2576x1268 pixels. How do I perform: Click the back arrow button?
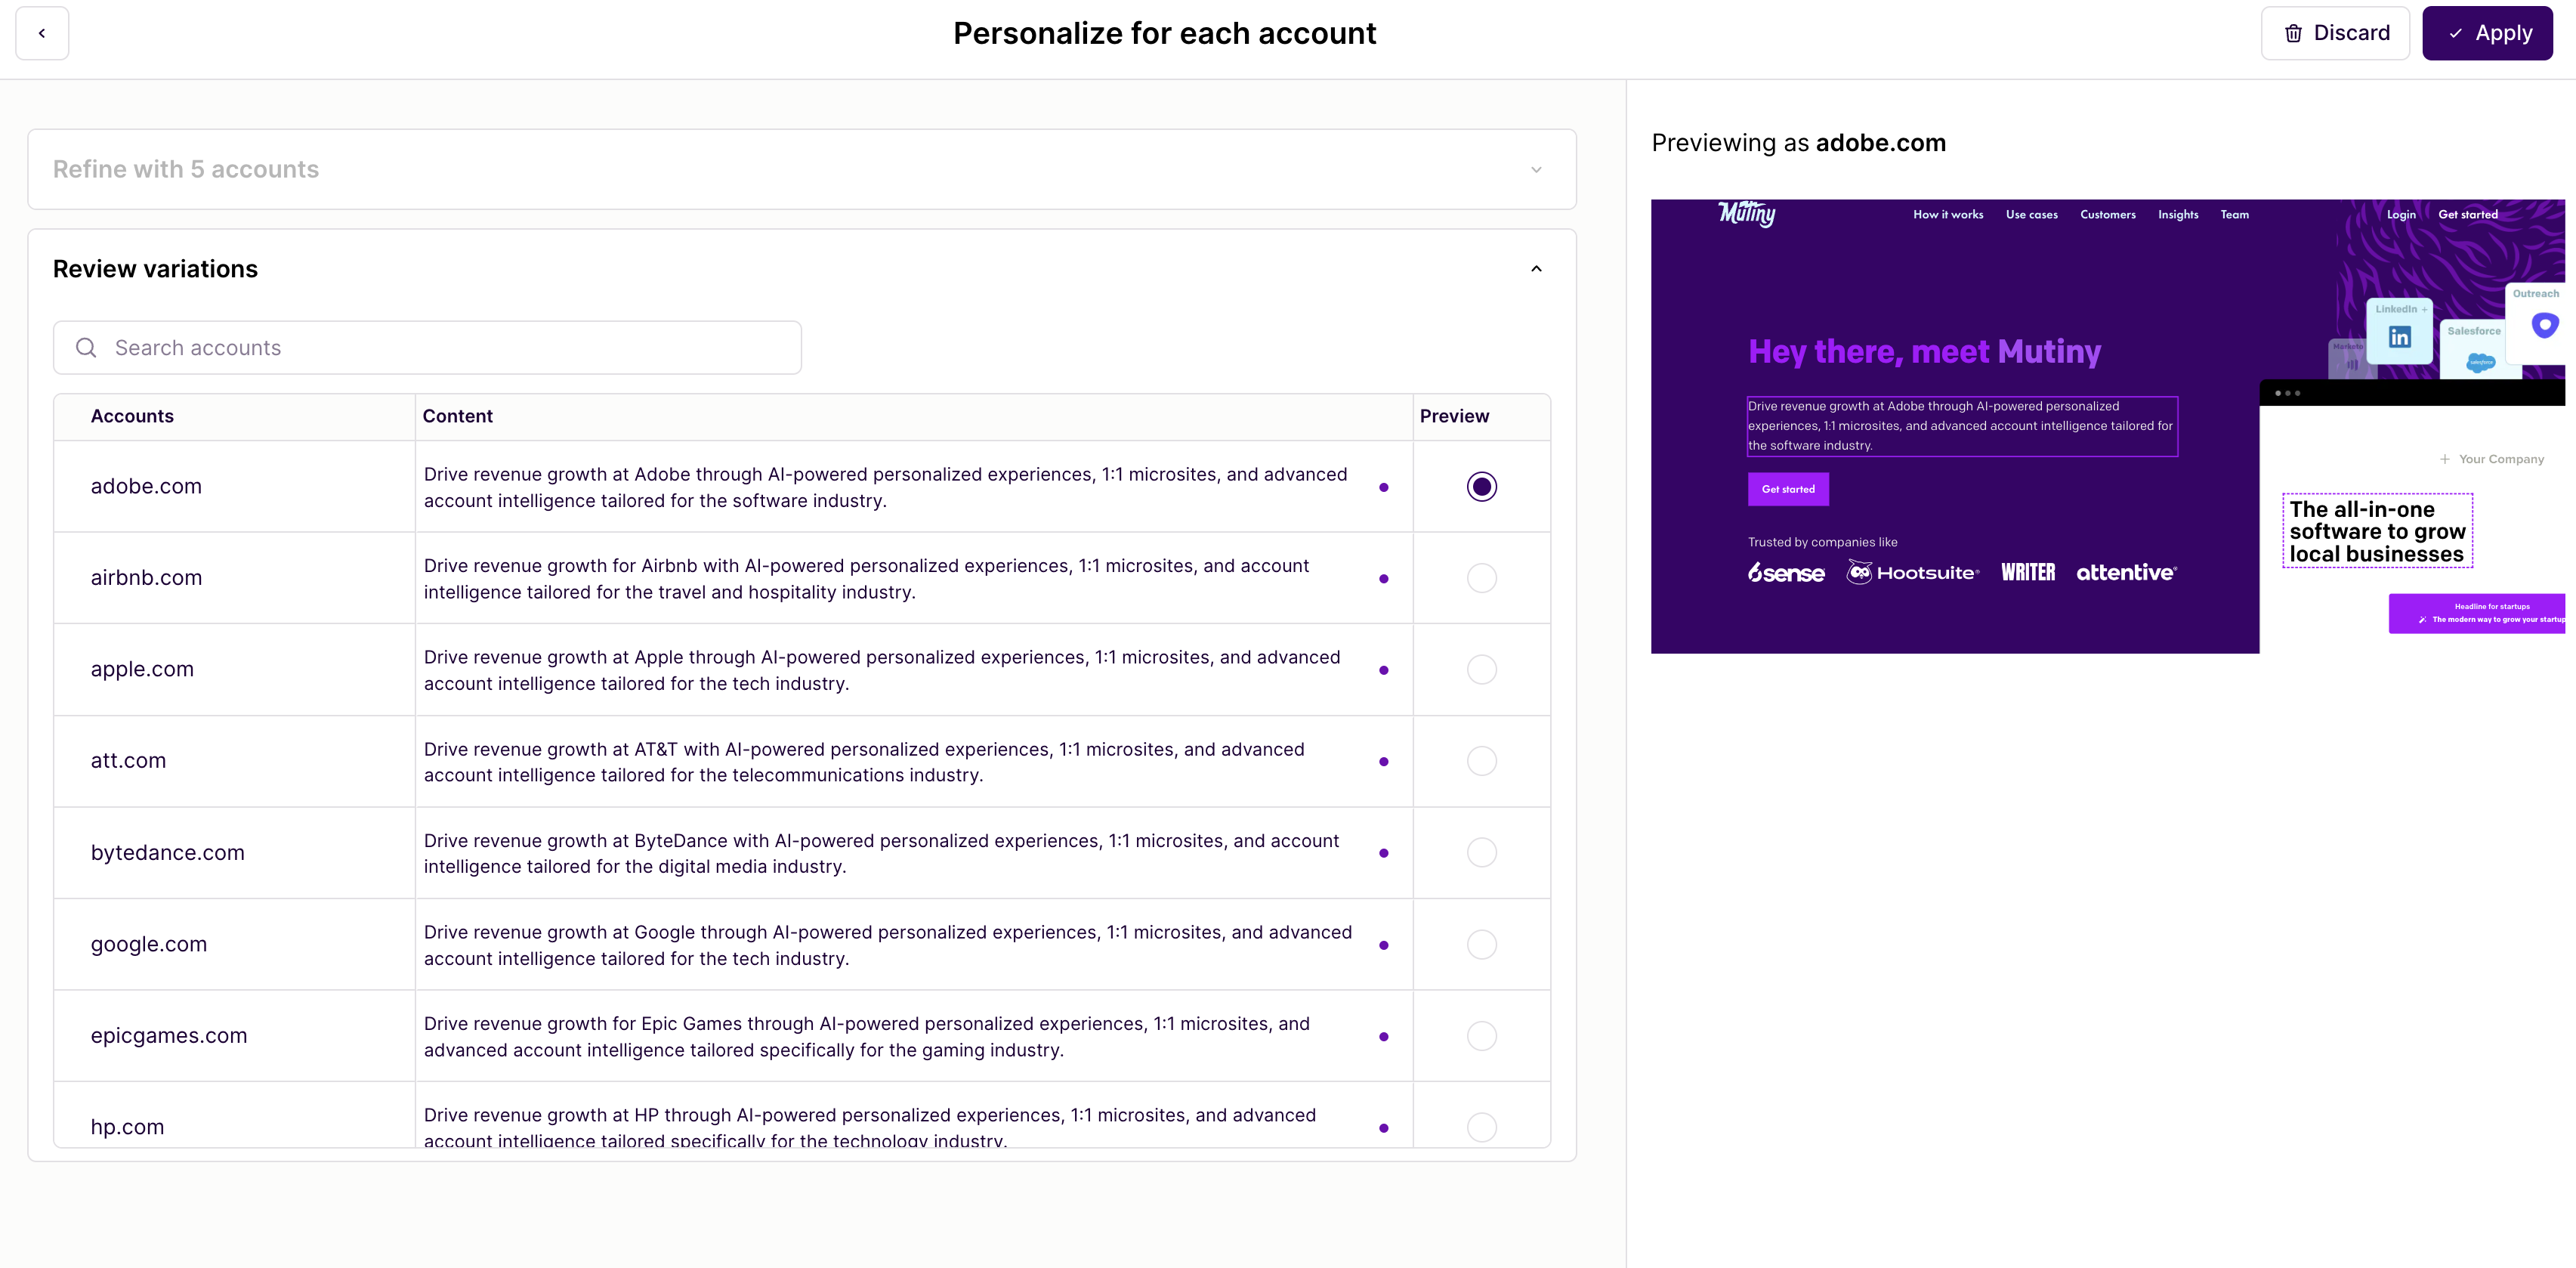click(x=42, y=33)
